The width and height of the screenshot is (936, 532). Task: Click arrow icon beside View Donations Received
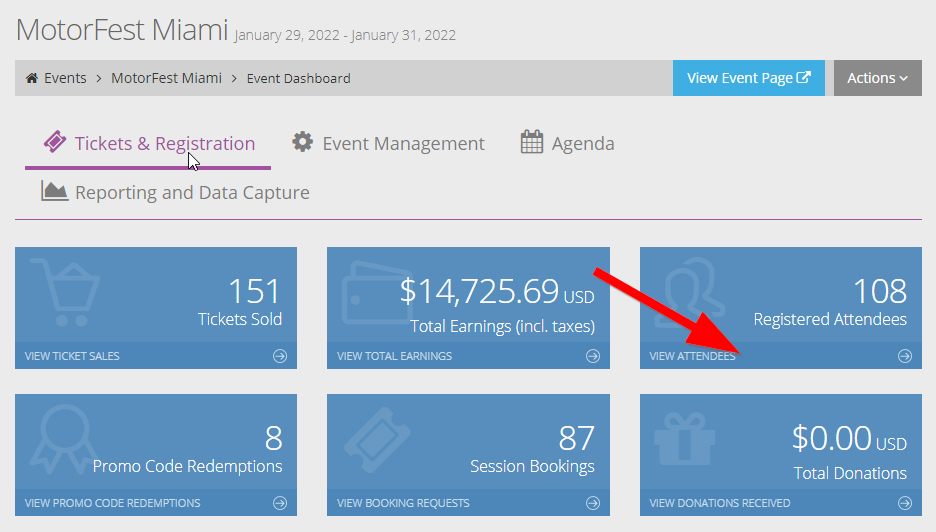tap(905, 503)
